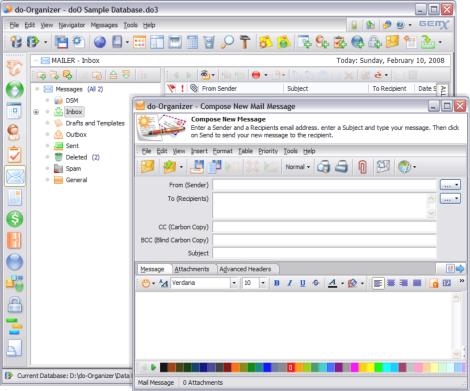Viewport: 470px width, 391px height.
Task: Open the padlock passwords module in sidebar
Action: point(15,305)
